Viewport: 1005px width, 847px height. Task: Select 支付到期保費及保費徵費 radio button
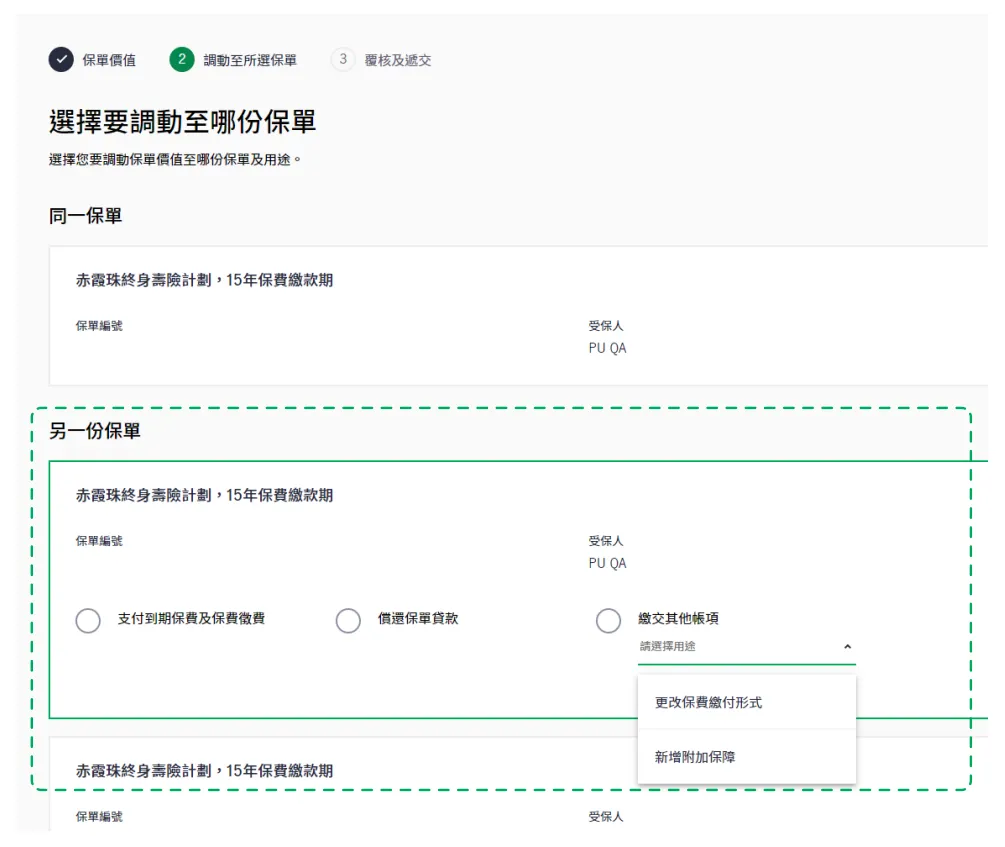click(x=88, y=621)
